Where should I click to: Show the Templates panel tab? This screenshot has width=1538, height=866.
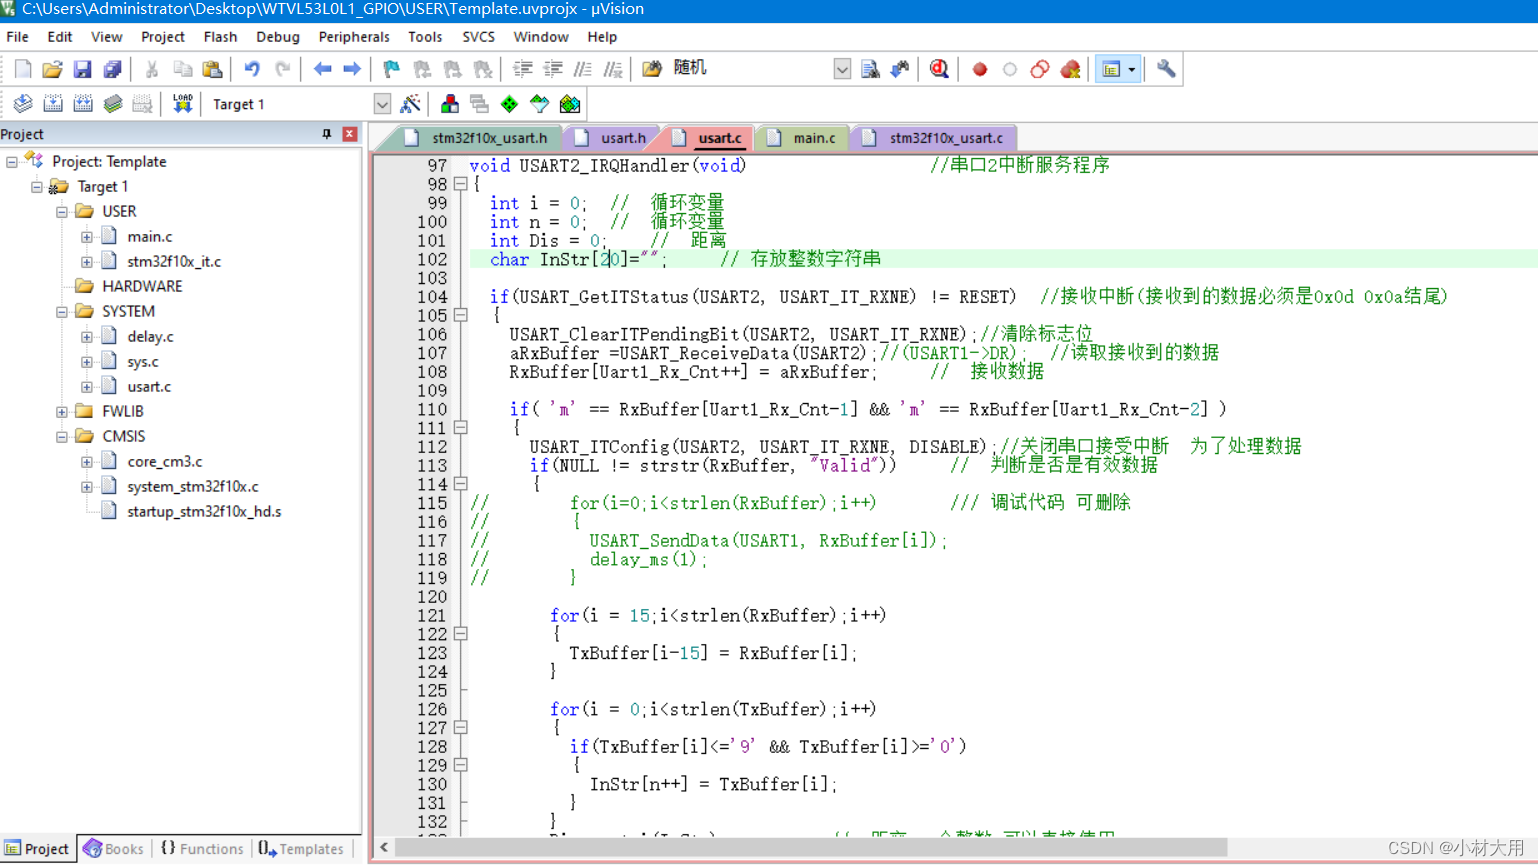(300, 849)
